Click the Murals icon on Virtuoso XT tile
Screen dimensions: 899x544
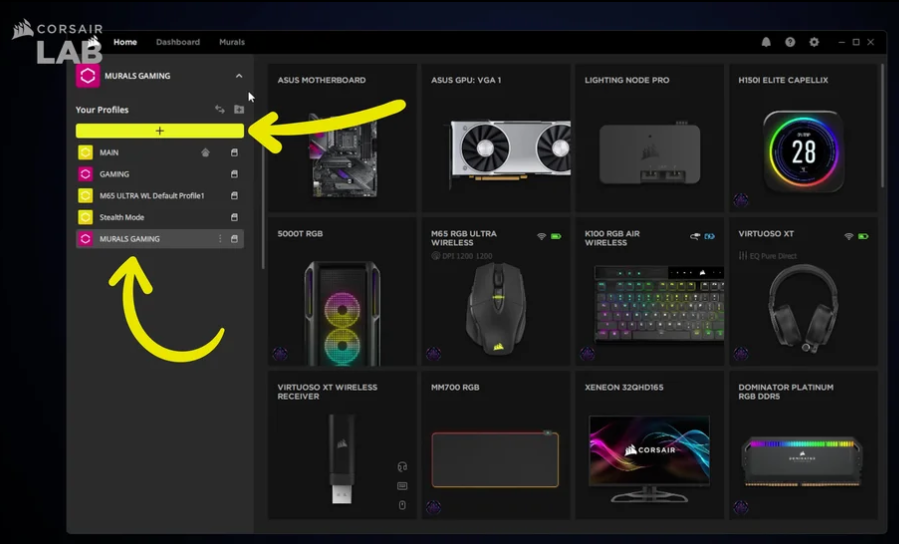[x=741, y=354]
